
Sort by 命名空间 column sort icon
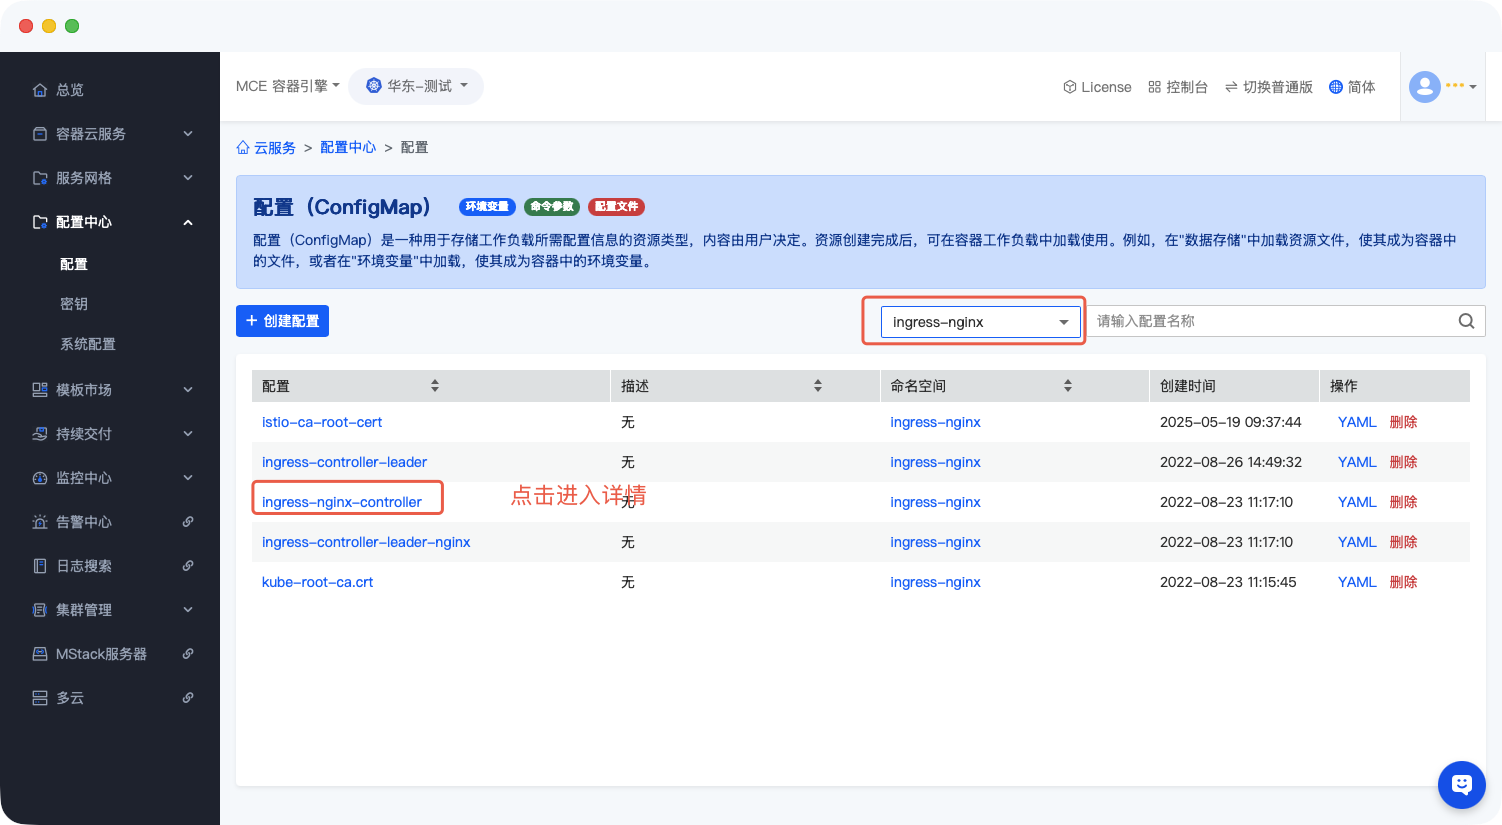point(1068,386)
